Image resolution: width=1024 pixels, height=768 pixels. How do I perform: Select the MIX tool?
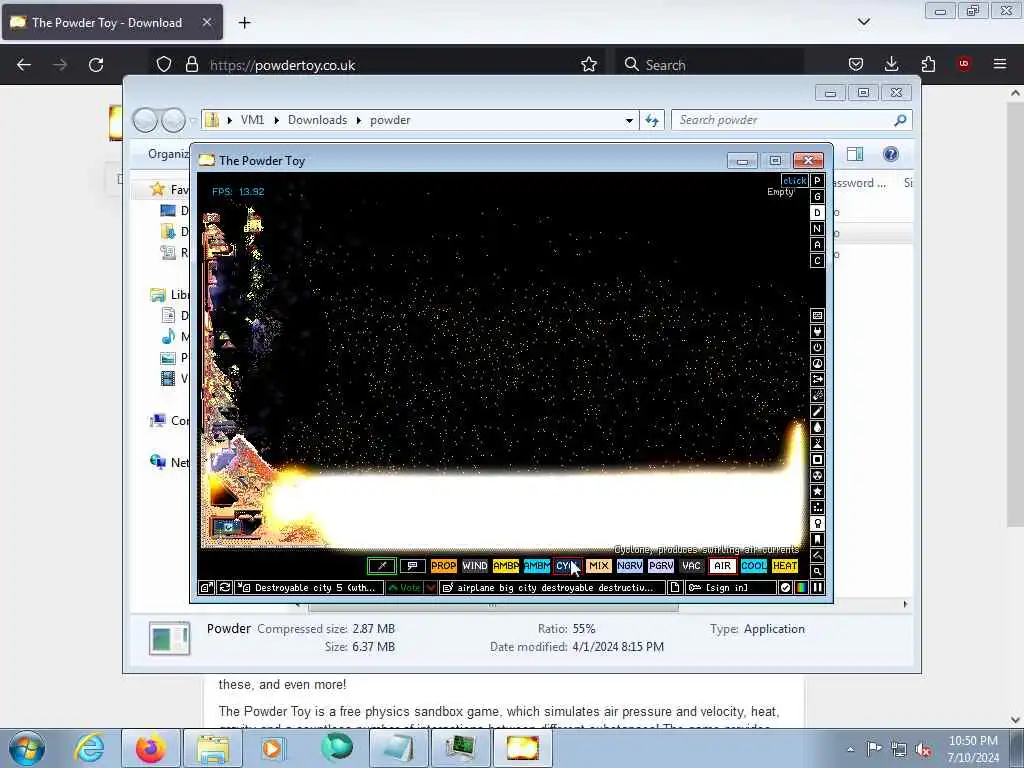pos(599,566)
